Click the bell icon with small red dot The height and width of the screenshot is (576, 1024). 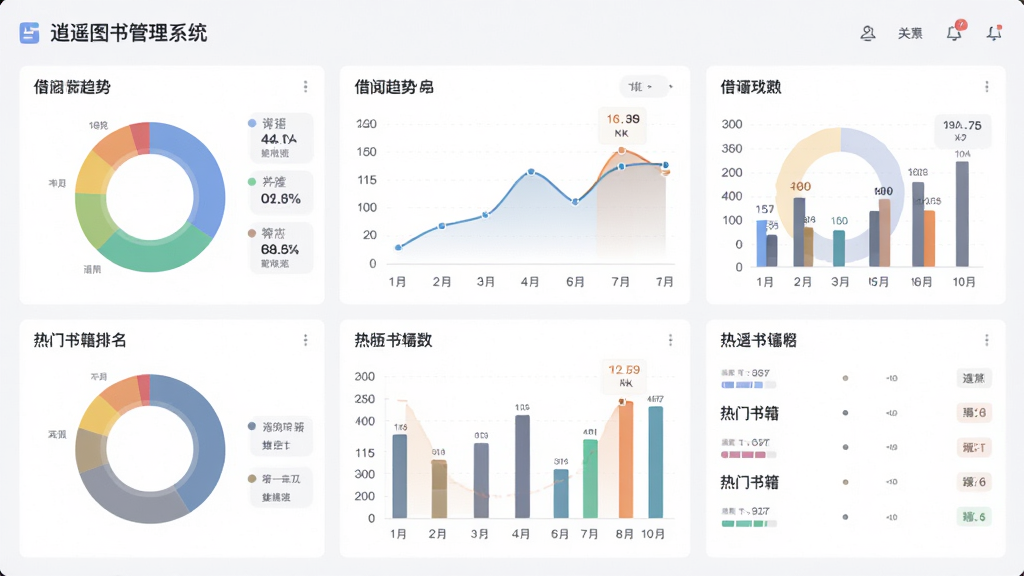click(994, 33)
